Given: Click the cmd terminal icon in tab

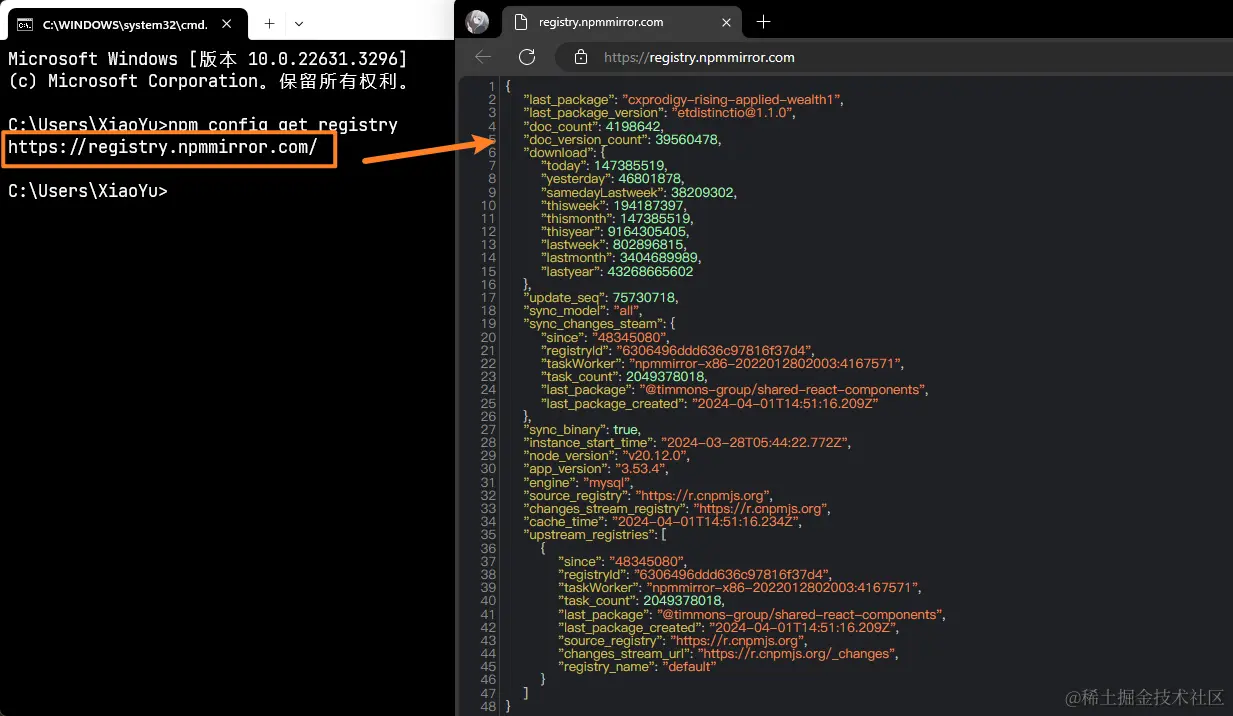Looking at the screenshot, I should (x=25, y=23).
